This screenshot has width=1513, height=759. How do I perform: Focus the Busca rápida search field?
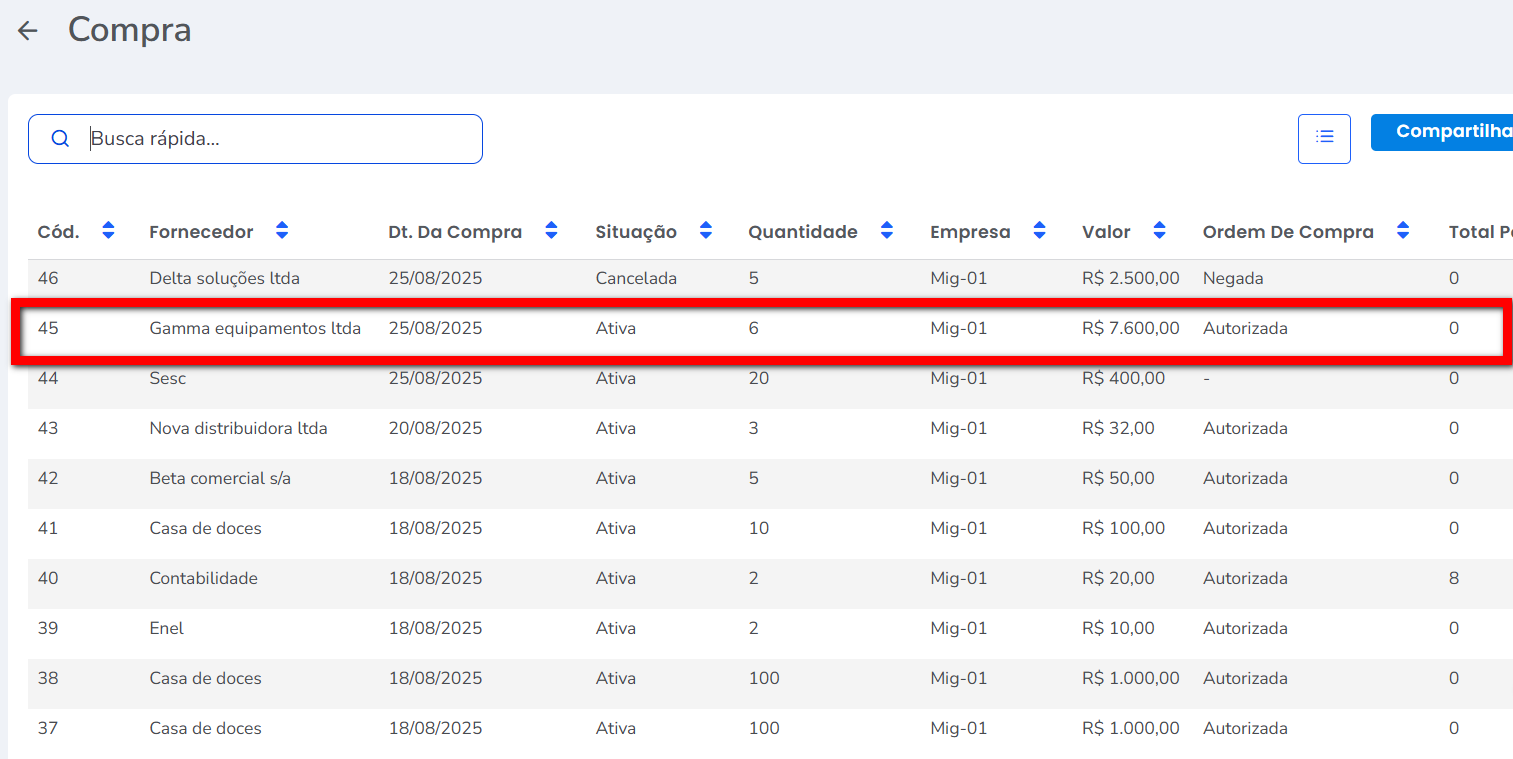[280, 139]
